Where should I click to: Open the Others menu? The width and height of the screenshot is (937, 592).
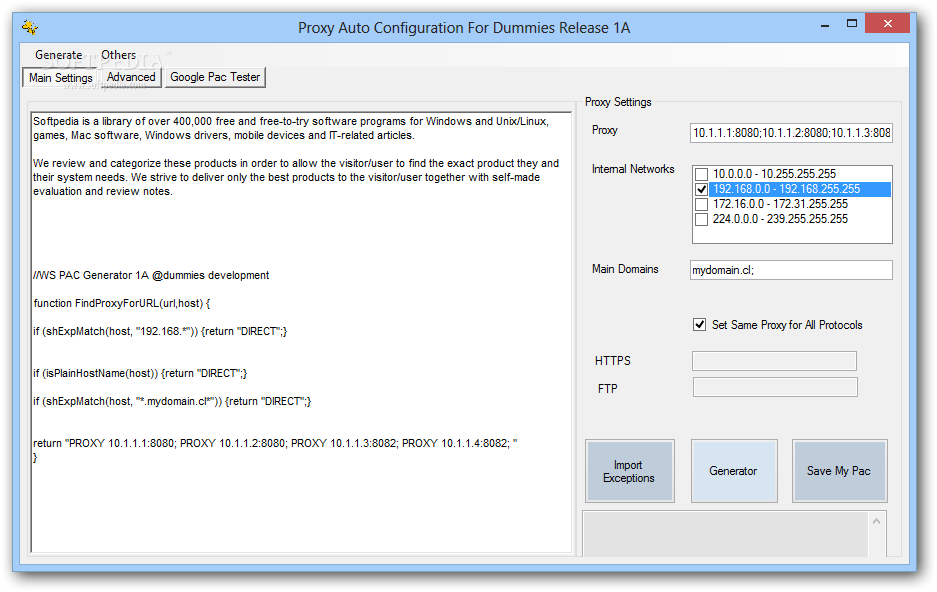click(119, 55)
